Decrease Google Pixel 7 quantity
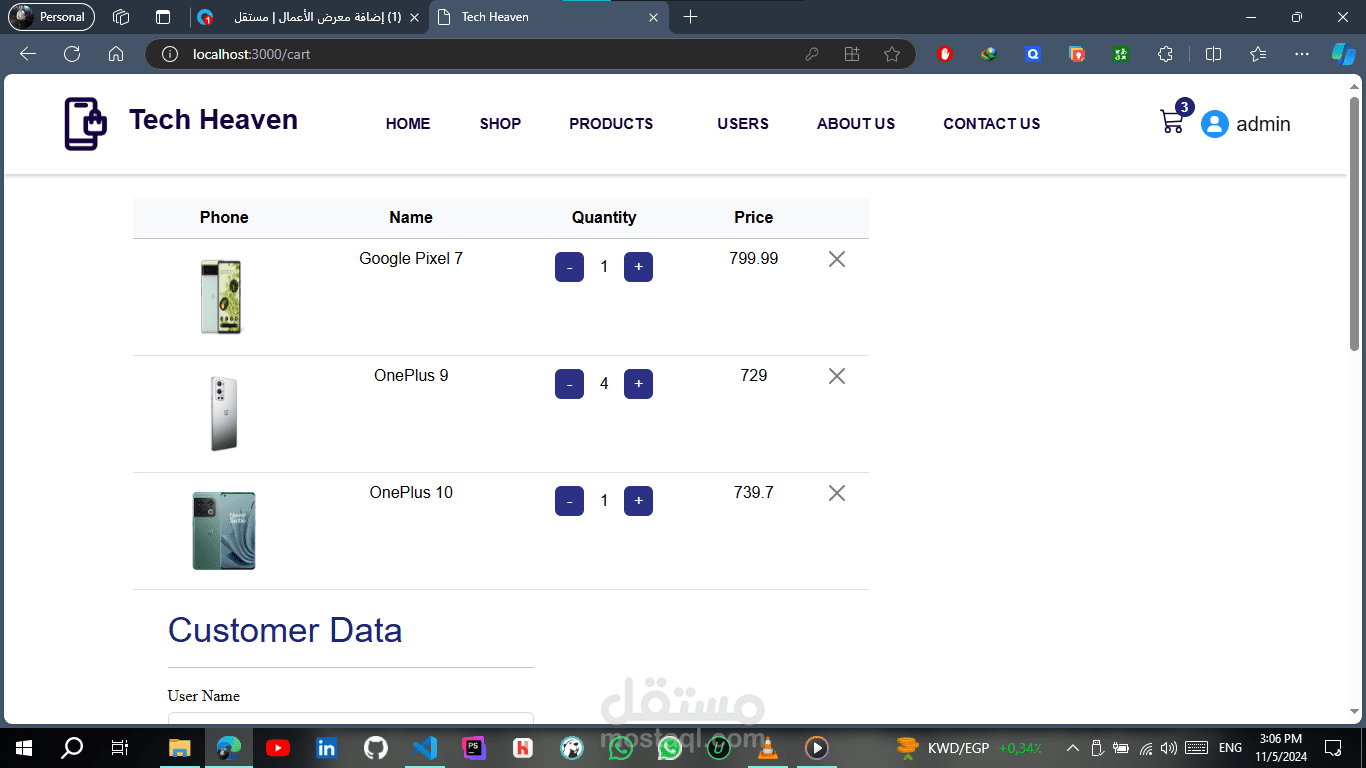The height and width of the screenshot is (768, 1366). pyautogui.click(x=569, y=267)
